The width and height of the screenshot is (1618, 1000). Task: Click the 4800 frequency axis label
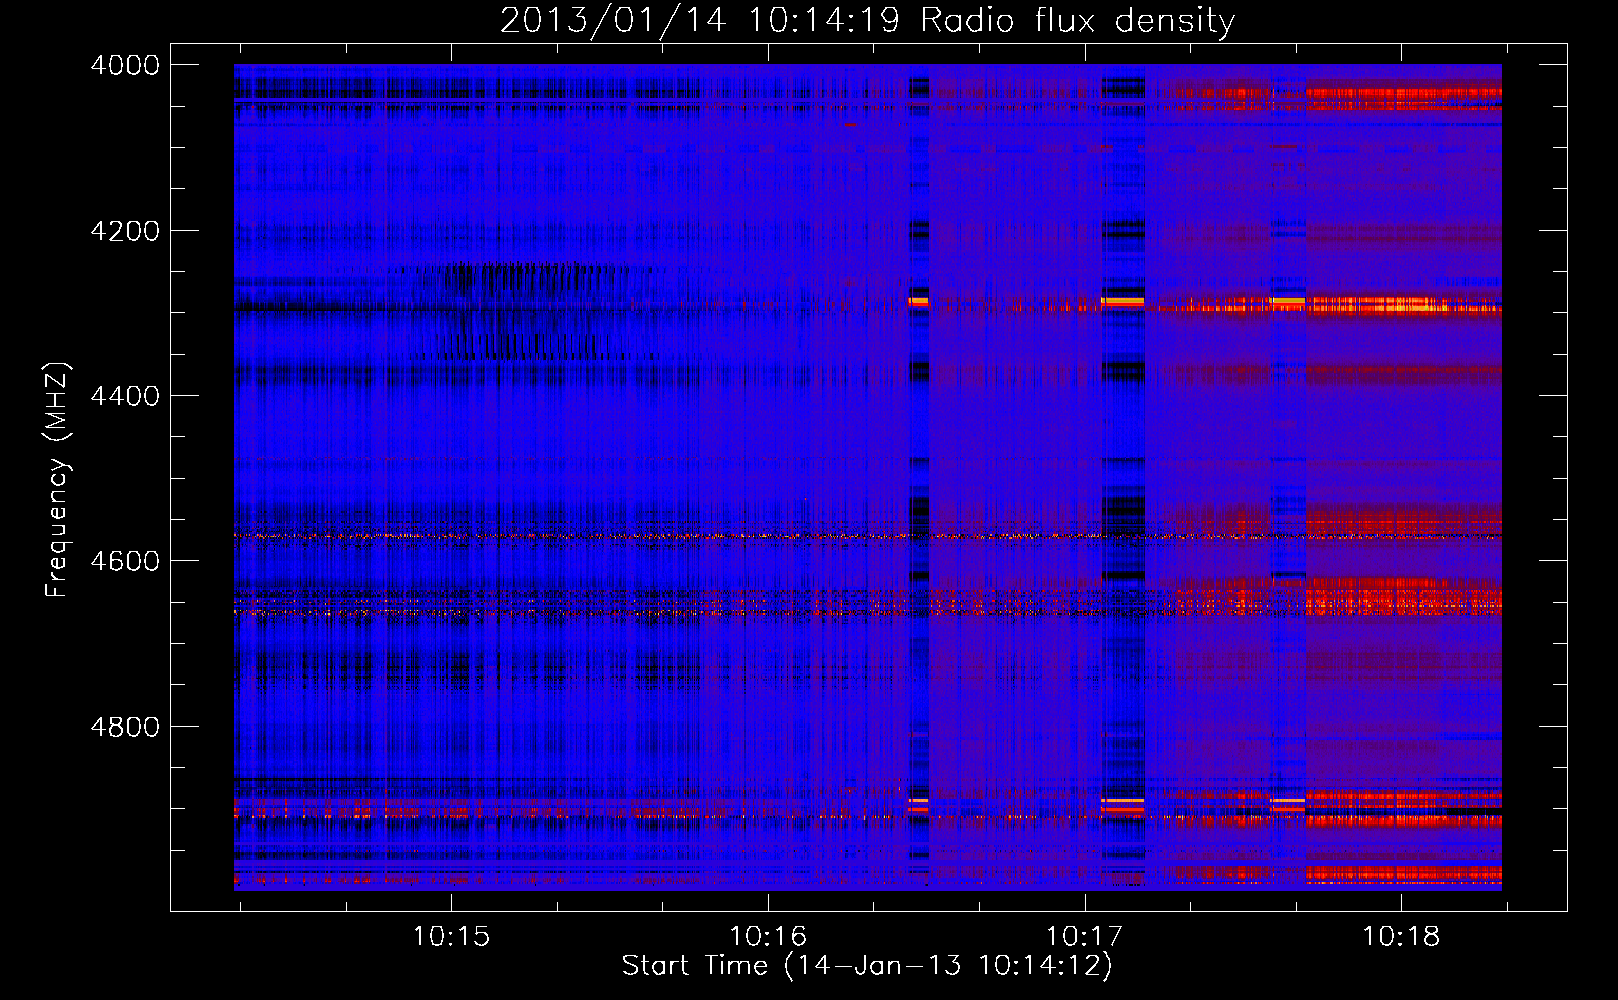pyautogui.click(x=125, y=727)
